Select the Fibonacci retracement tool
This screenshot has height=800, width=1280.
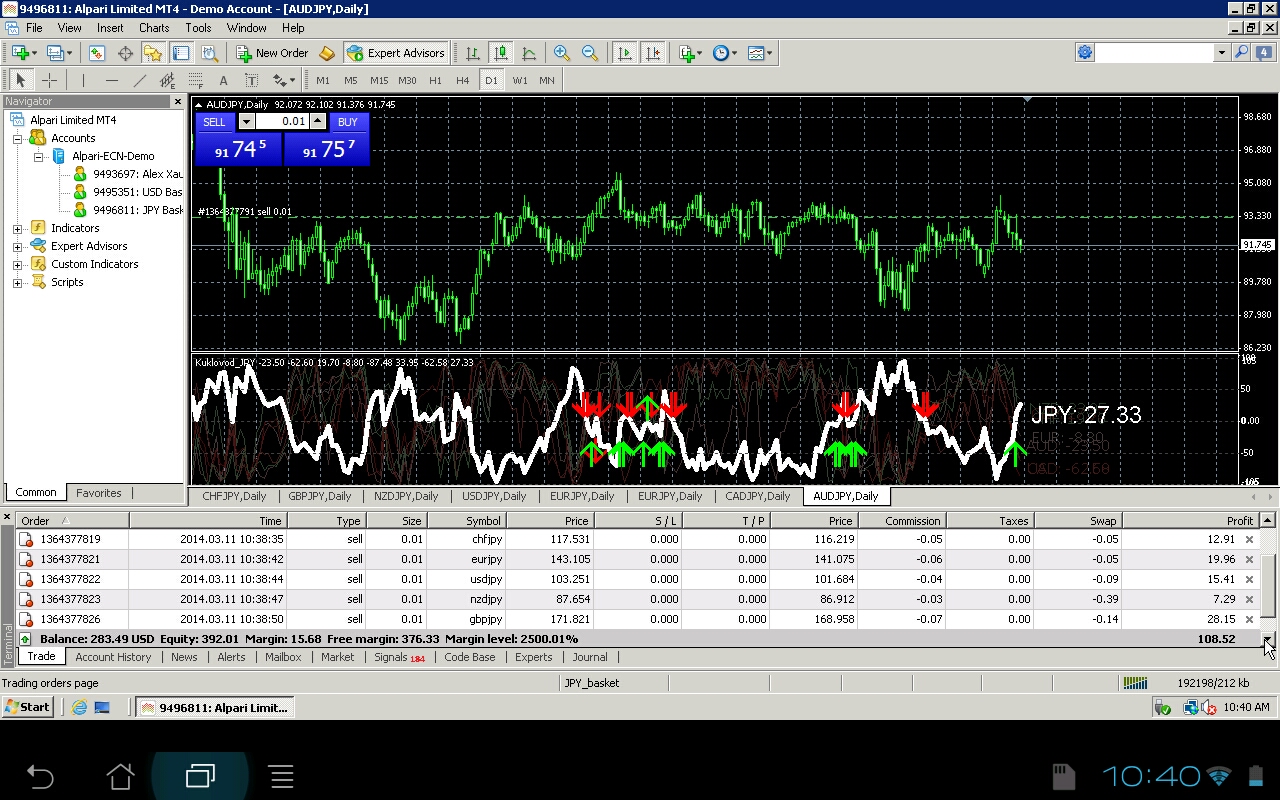(x=195, y=80)
